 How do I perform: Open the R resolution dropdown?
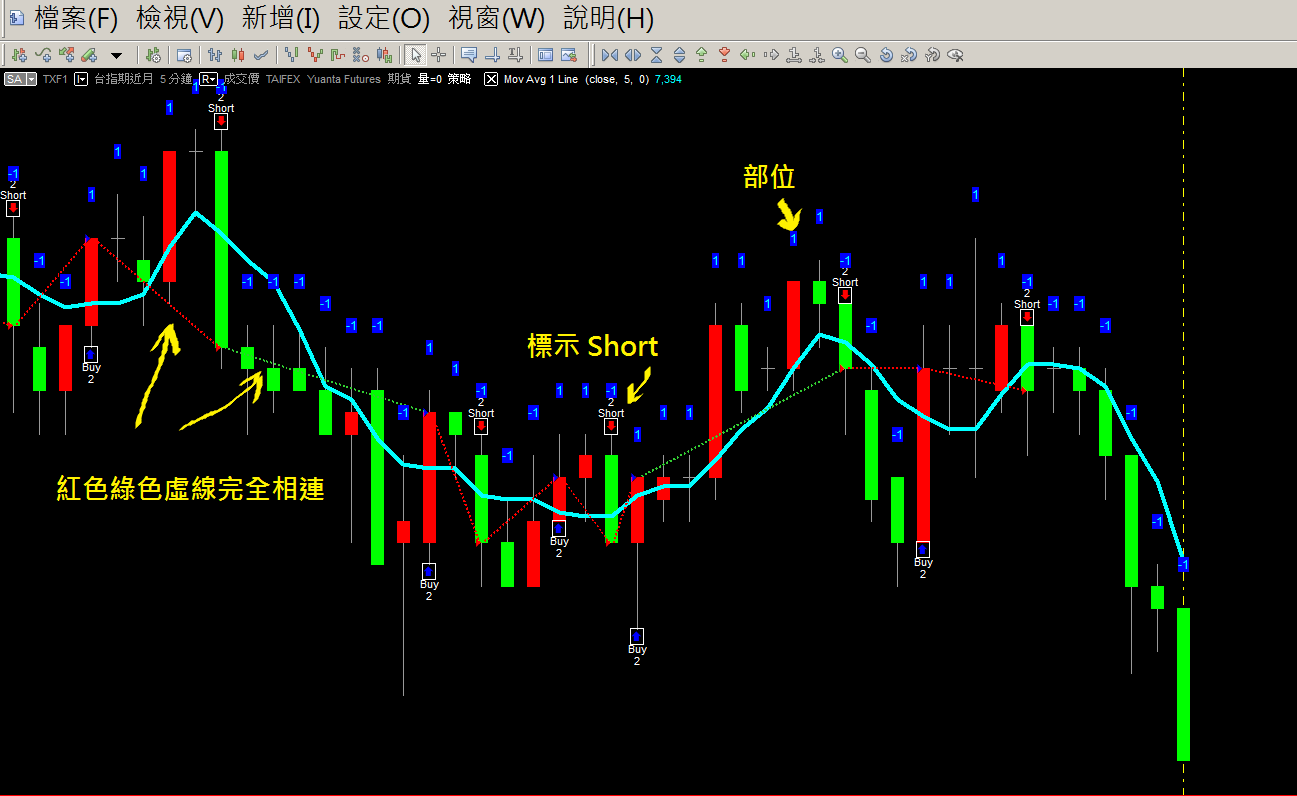208,79
